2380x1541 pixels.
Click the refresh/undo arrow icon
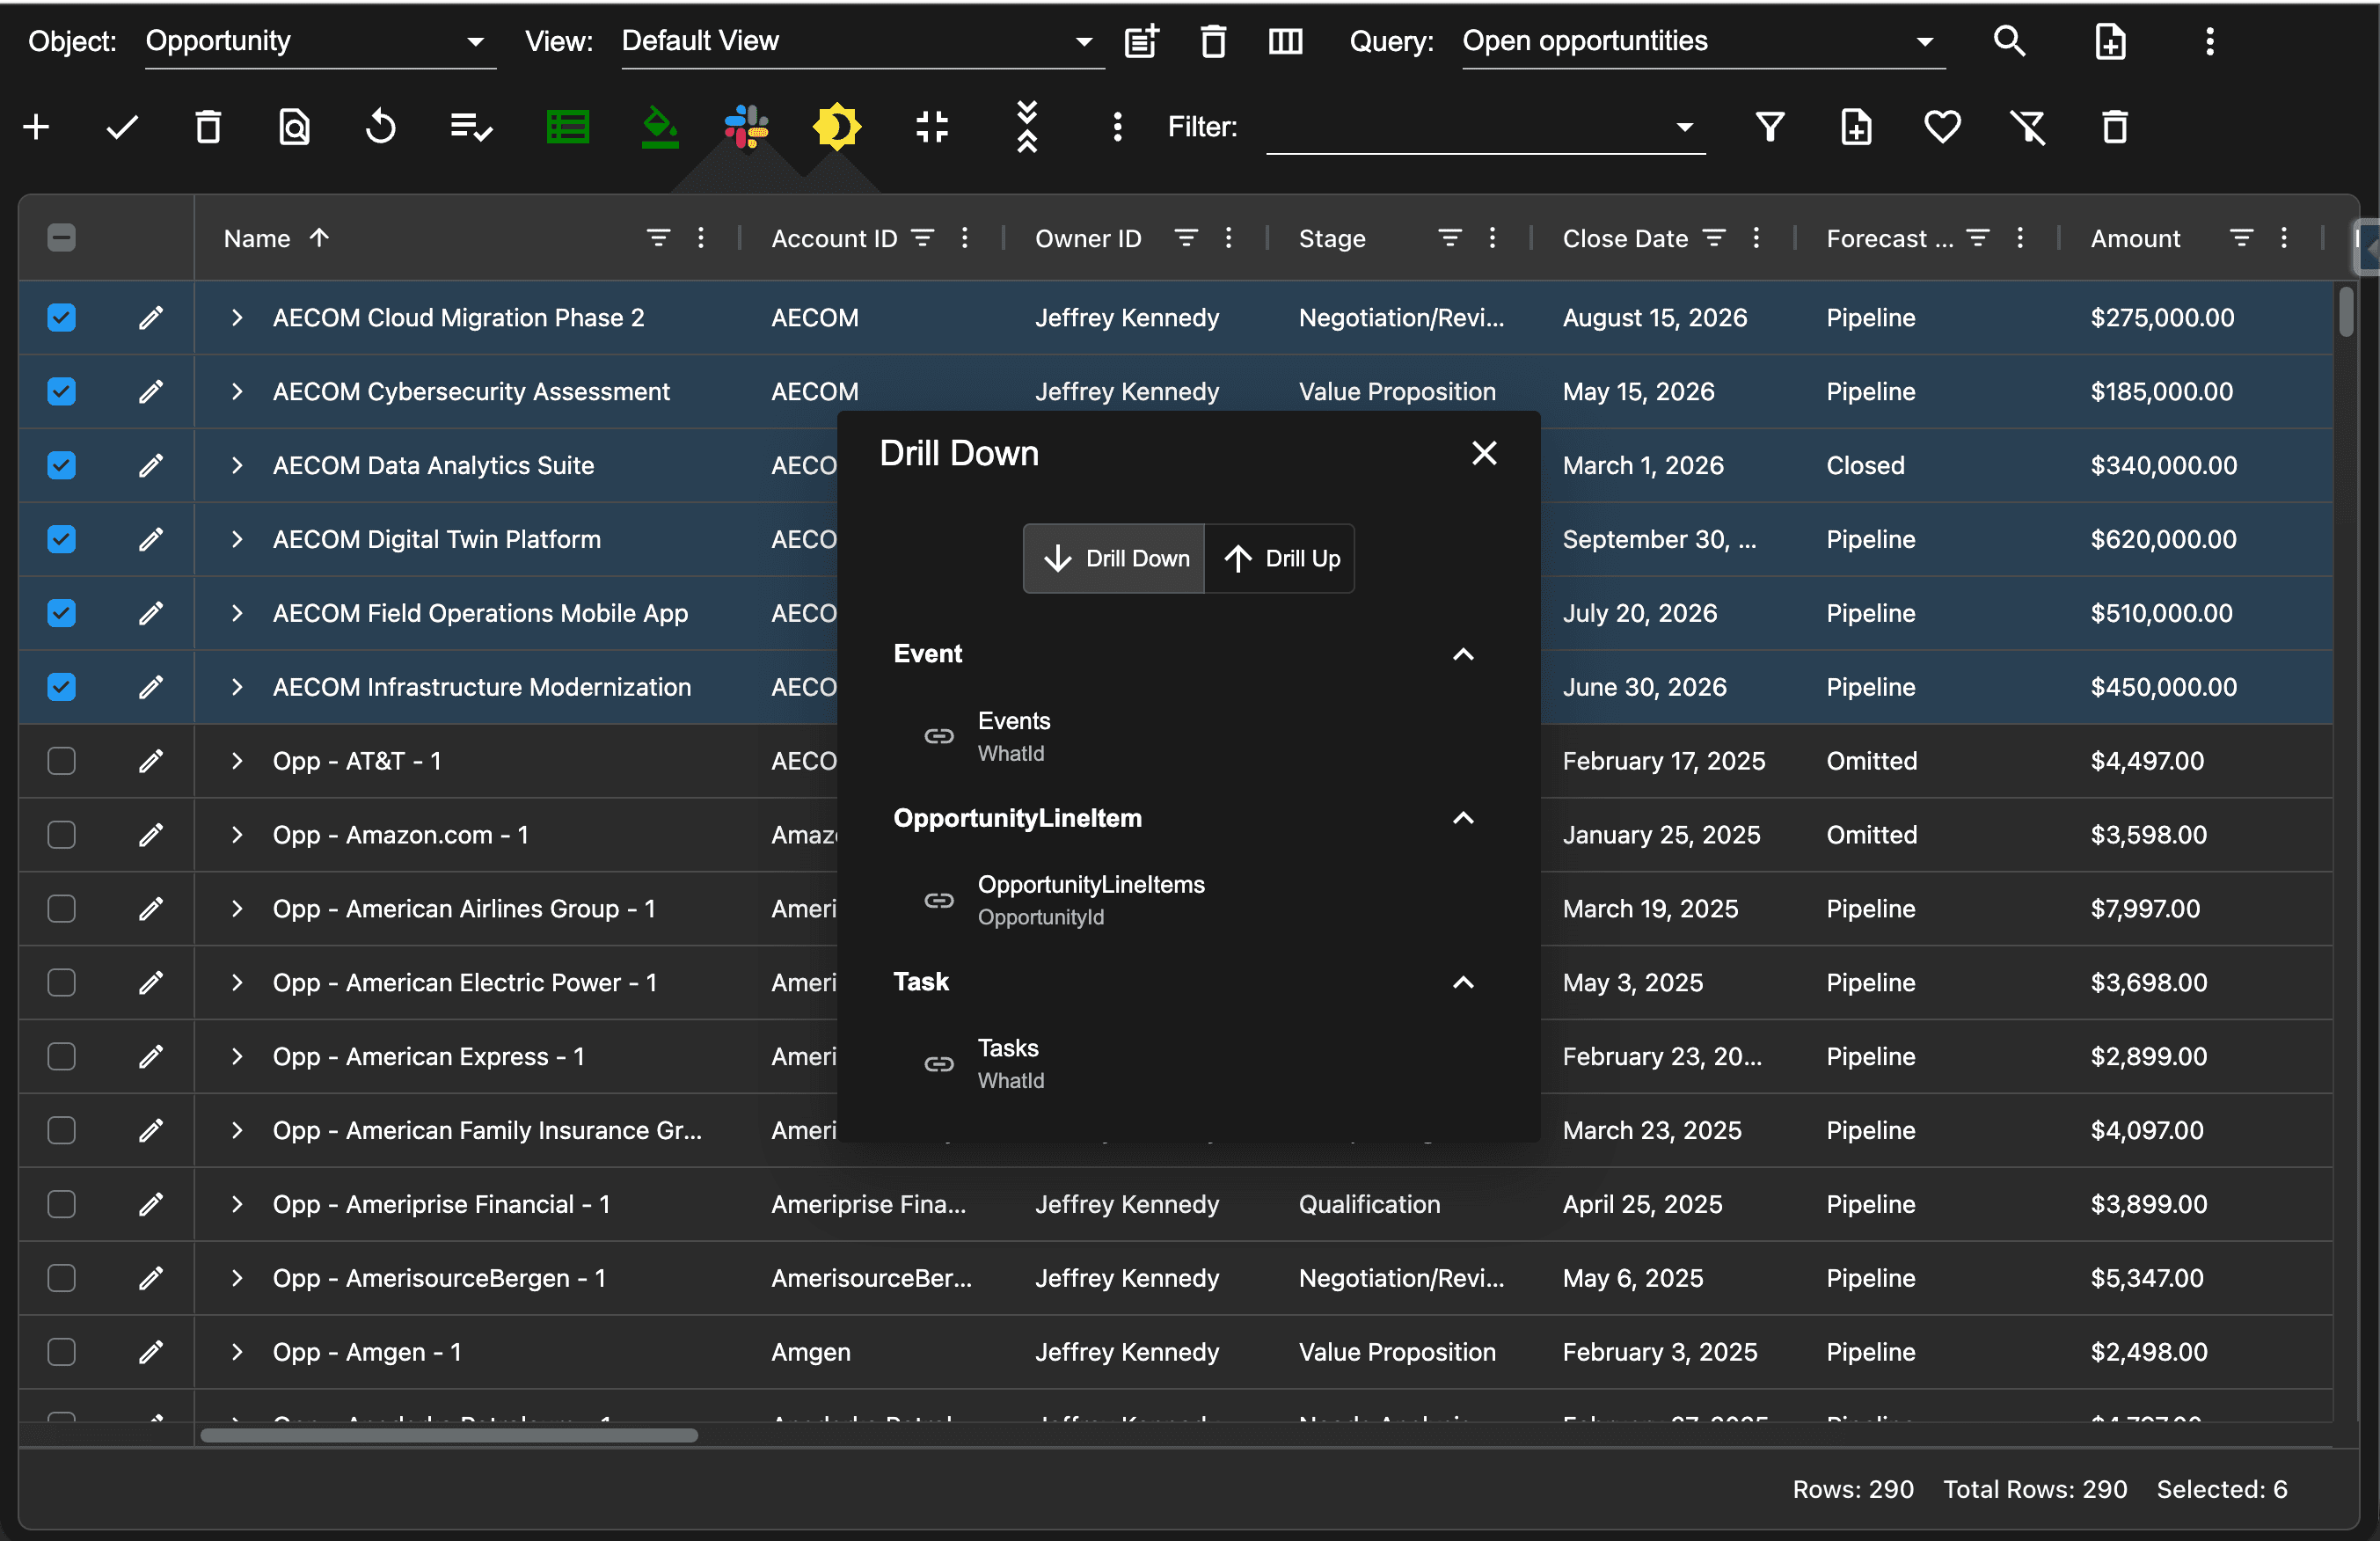[380, 127]
